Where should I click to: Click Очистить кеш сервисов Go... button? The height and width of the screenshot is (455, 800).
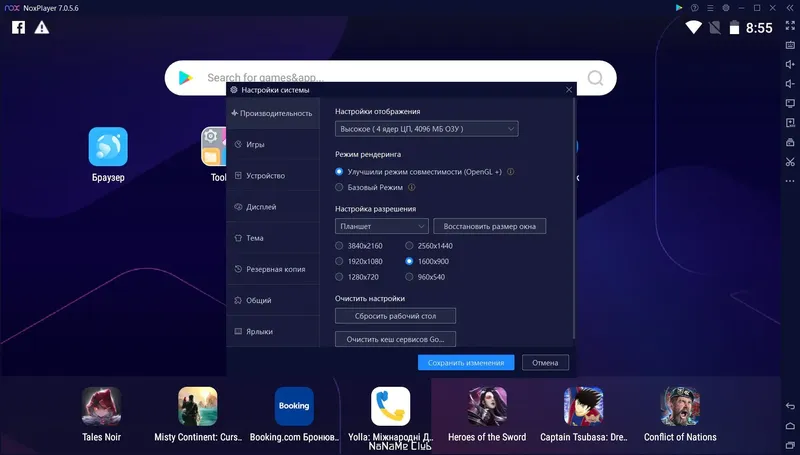(395, 339)
